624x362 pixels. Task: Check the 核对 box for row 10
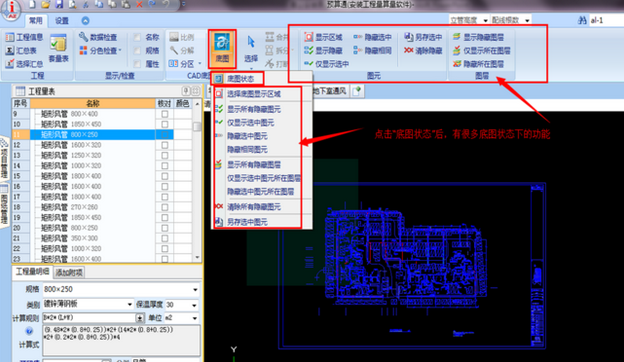164,124
